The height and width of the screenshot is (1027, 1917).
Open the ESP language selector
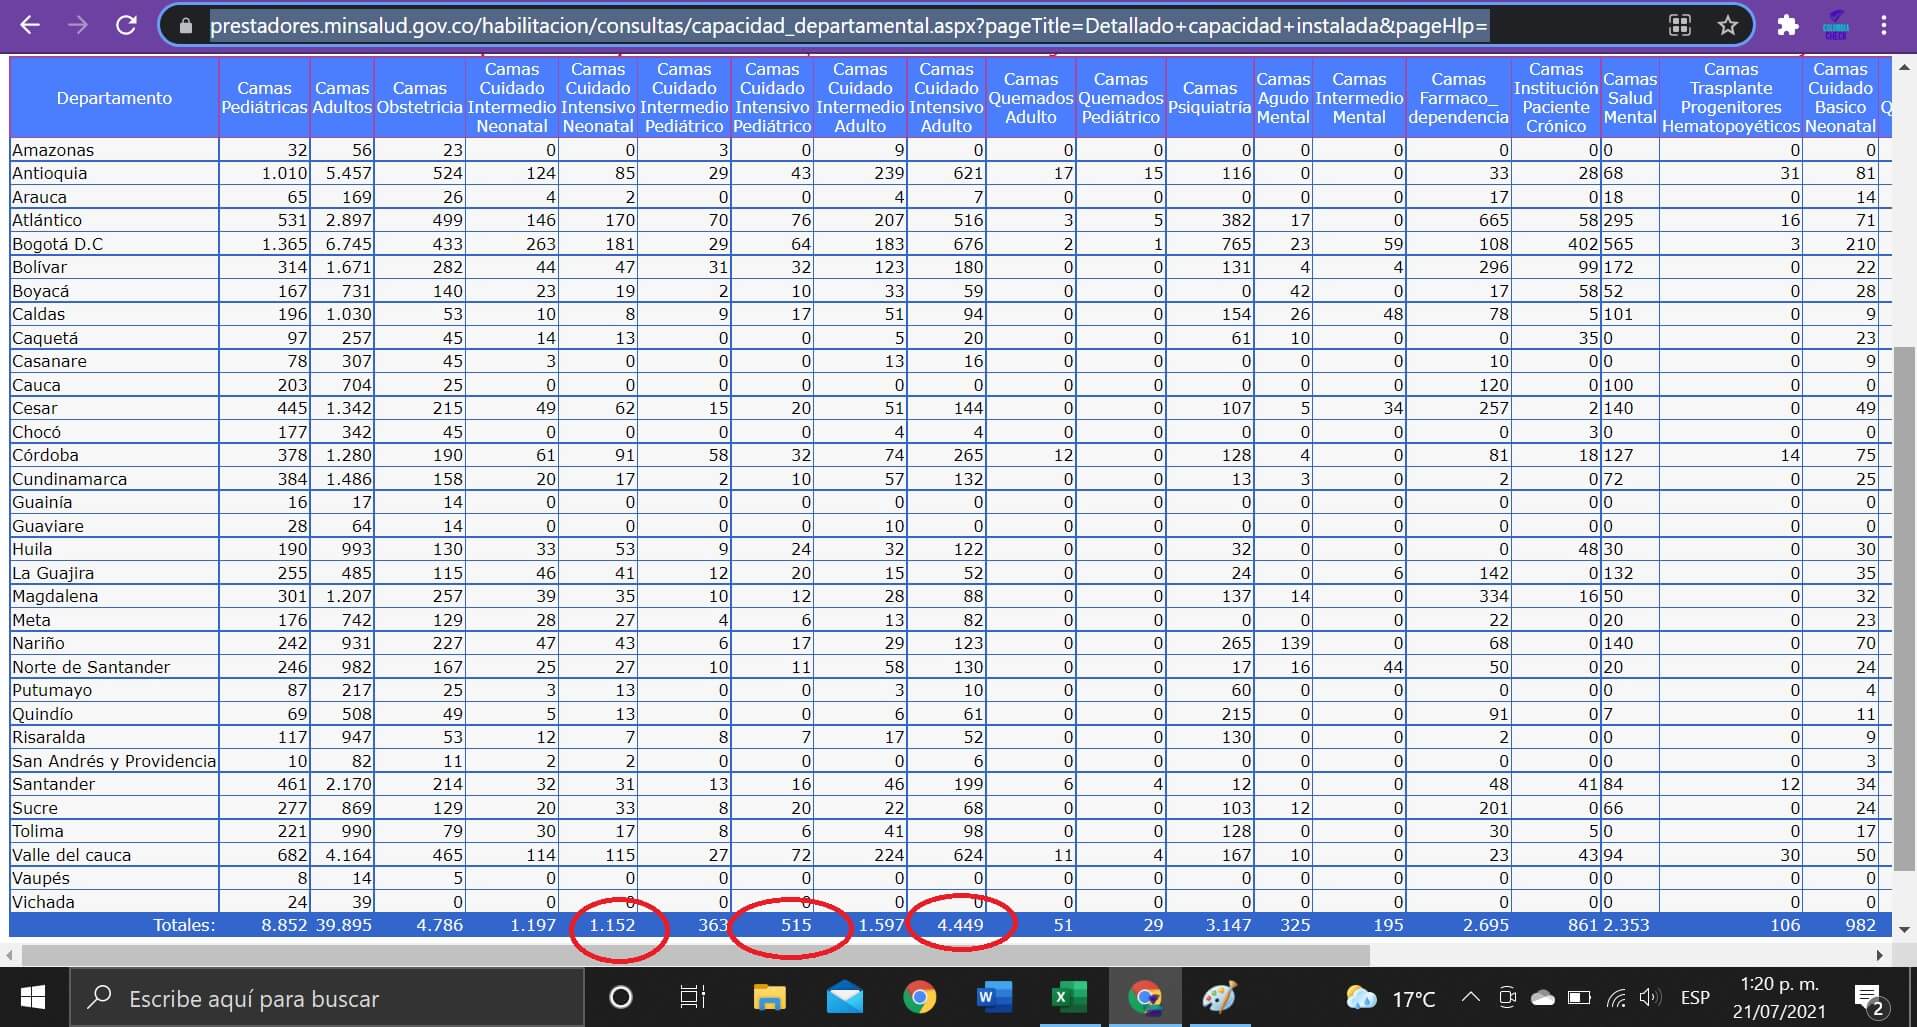[x=1695, y=998]
